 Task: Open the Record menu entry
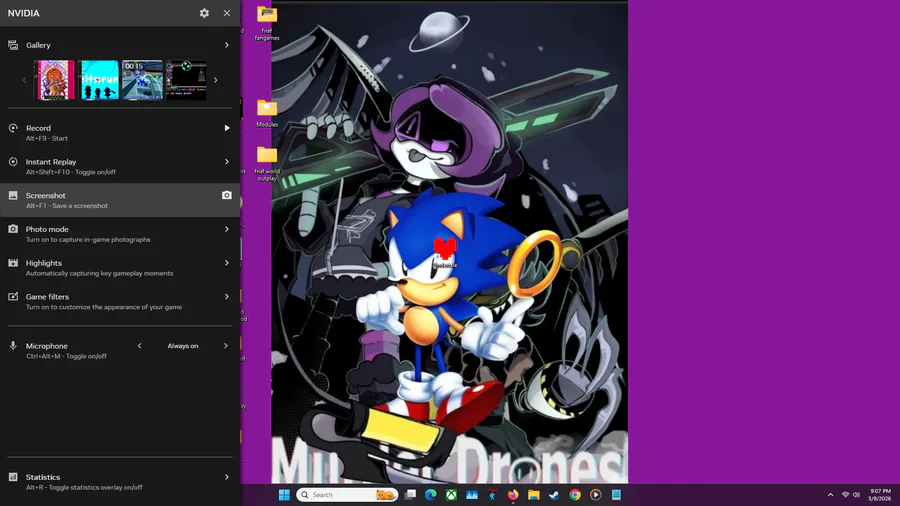coord(119,133)
